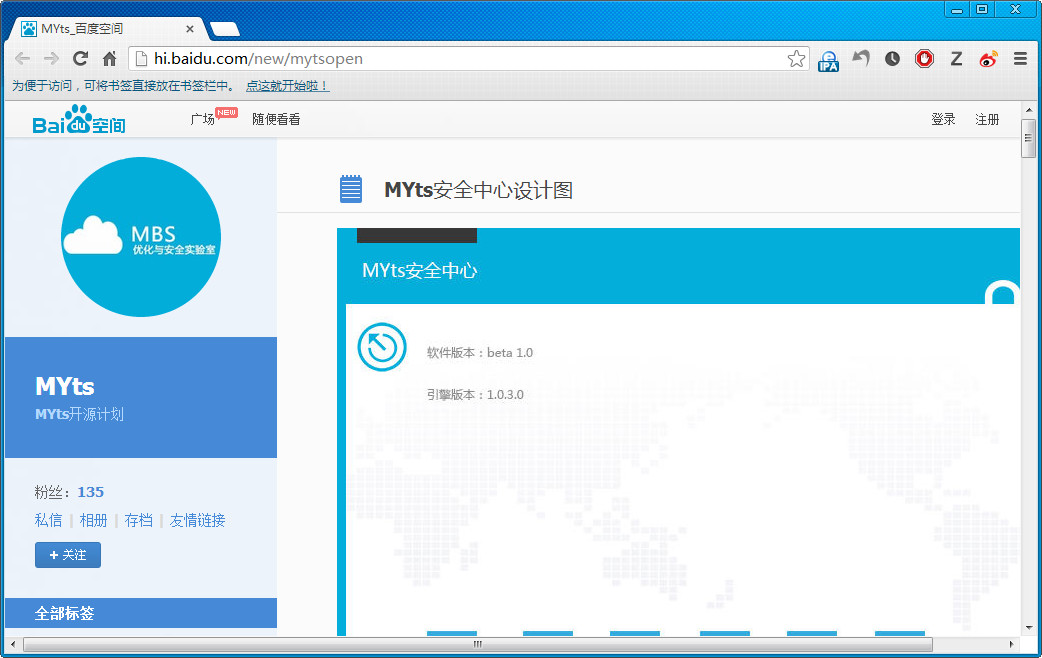Open the clock extension icon
This screenshot has width=1042, height=658.
tap(892, 58)
